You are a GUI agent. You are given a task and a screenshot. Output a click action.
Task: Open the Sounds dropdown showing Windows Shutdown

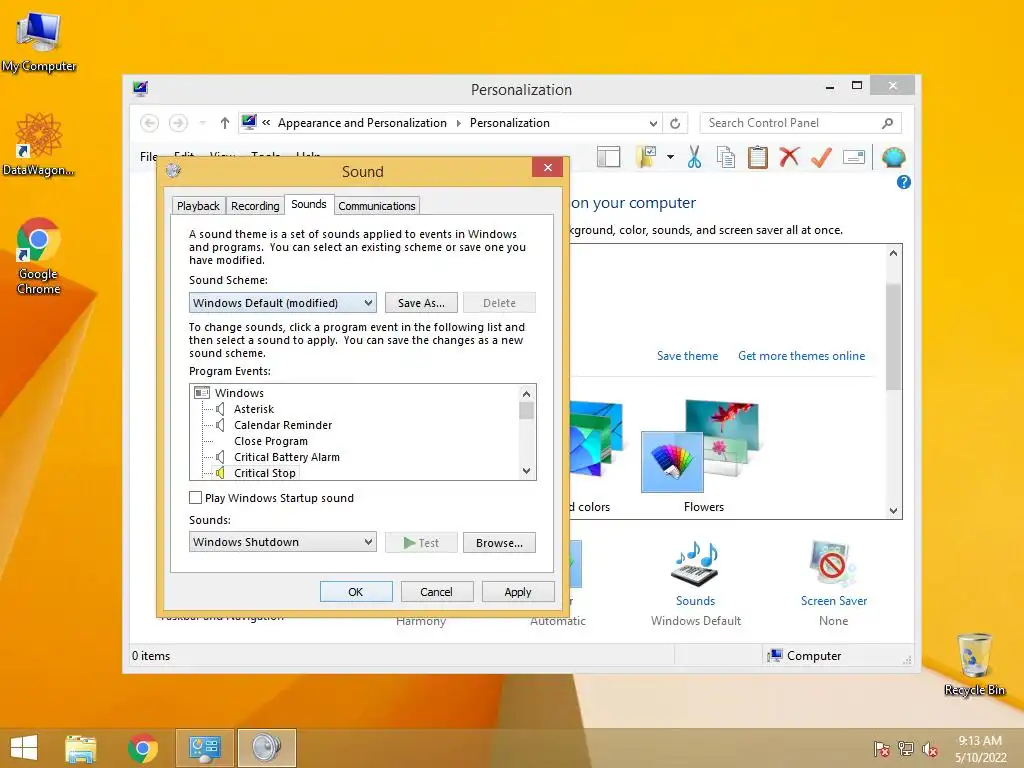click(x=283, y=542)
